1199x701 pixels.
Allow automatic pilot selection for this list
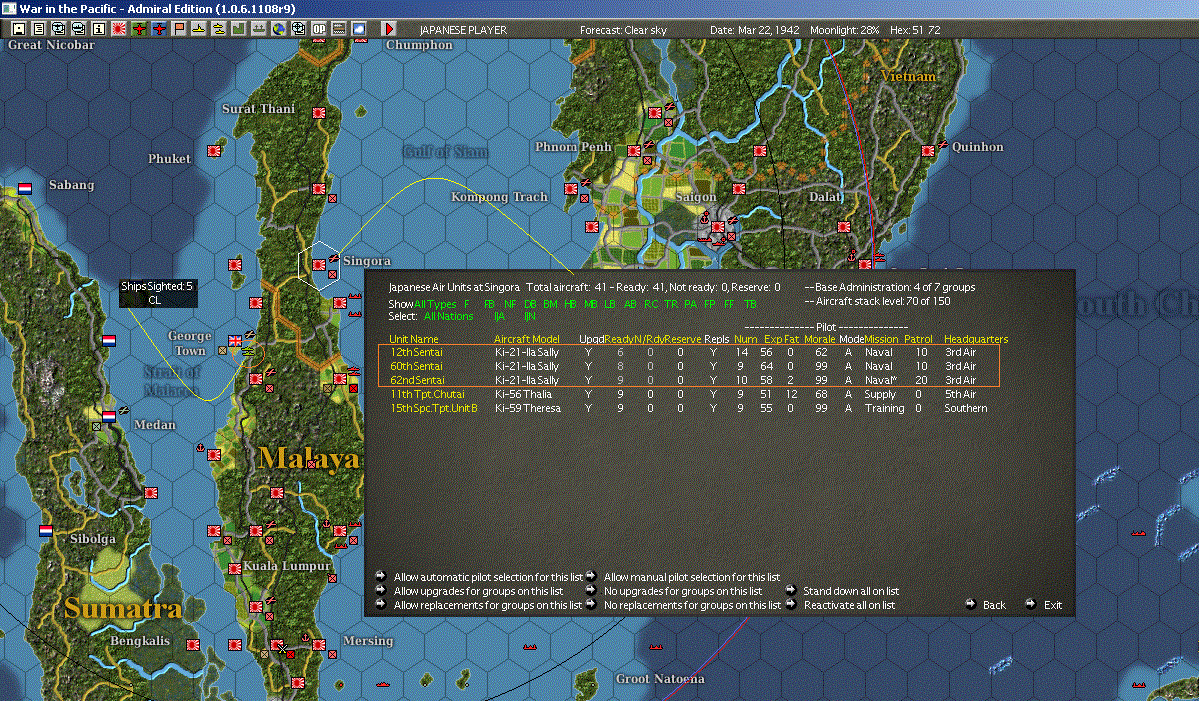click(488, 577)
